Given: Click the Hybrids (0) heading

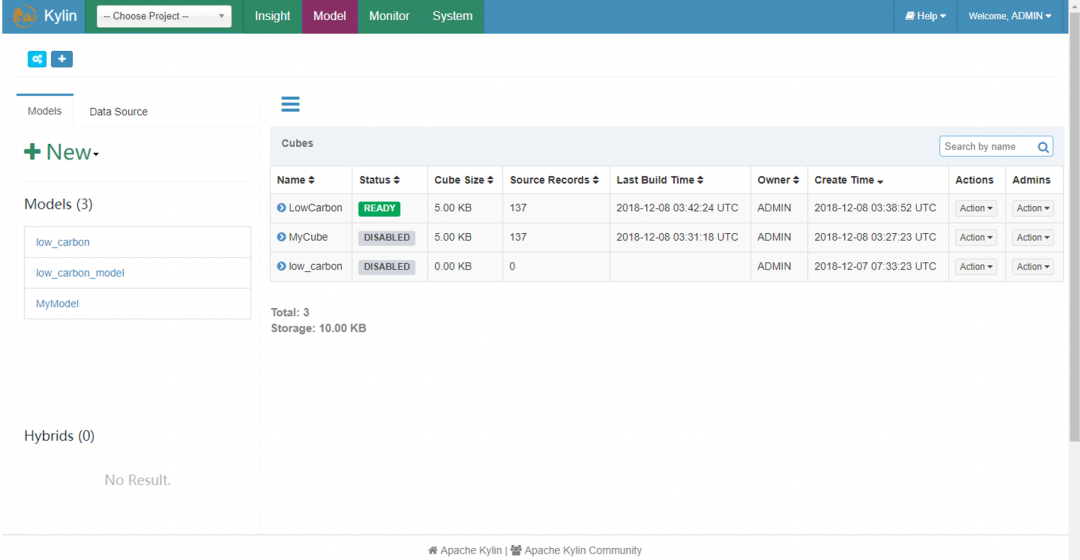Looking at the screenshot, I should pos(59,436).
